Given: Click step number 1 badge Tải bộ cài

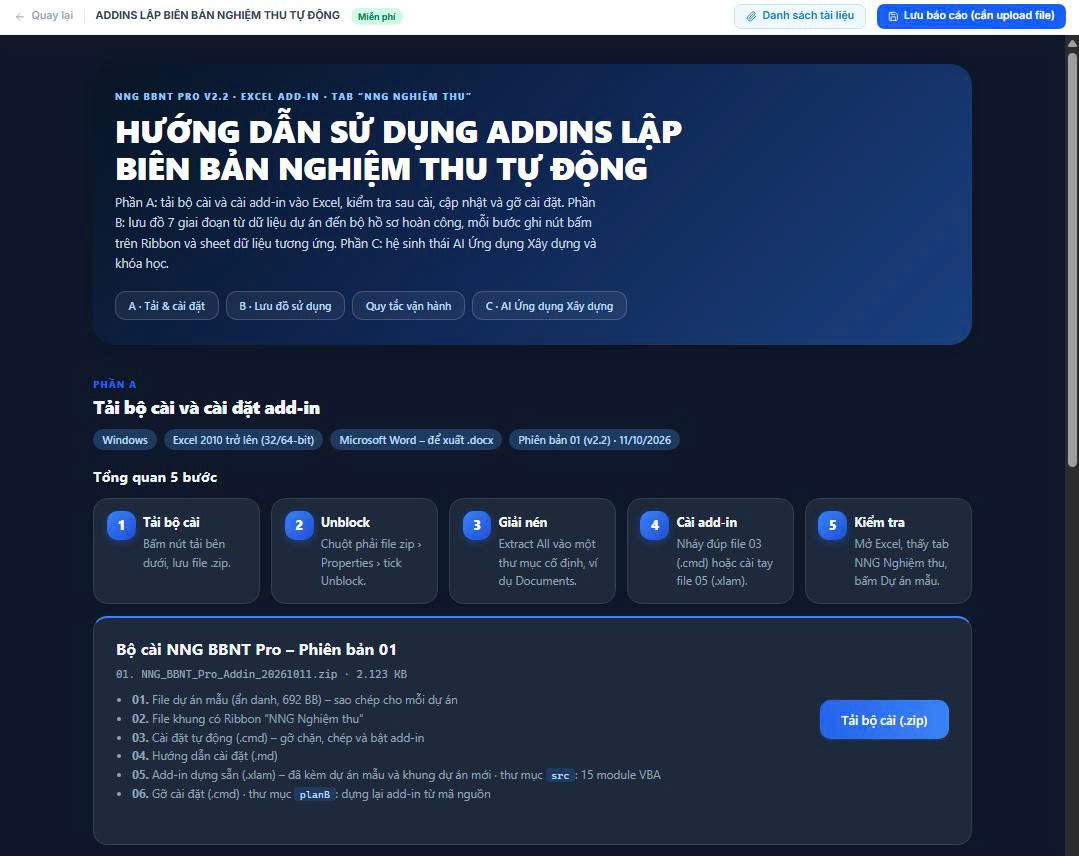Looking at the screenshot, I should 121,525.
